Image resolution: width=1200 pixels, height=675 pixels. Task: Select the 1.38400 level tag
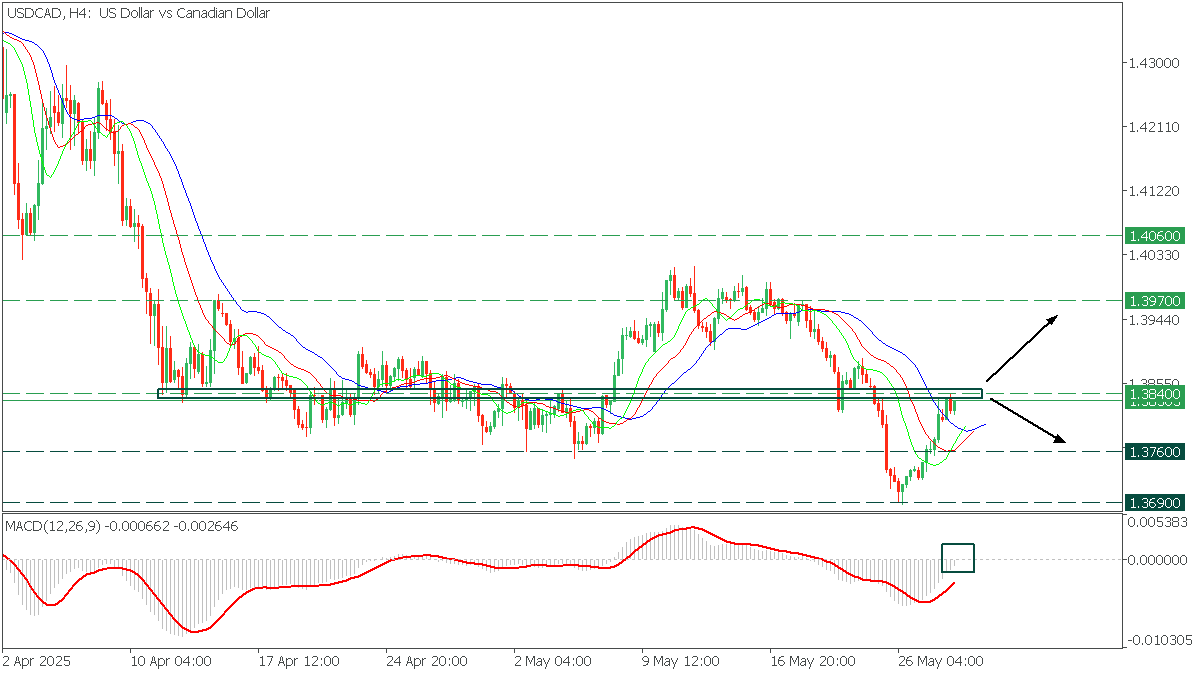[1155, 395]
